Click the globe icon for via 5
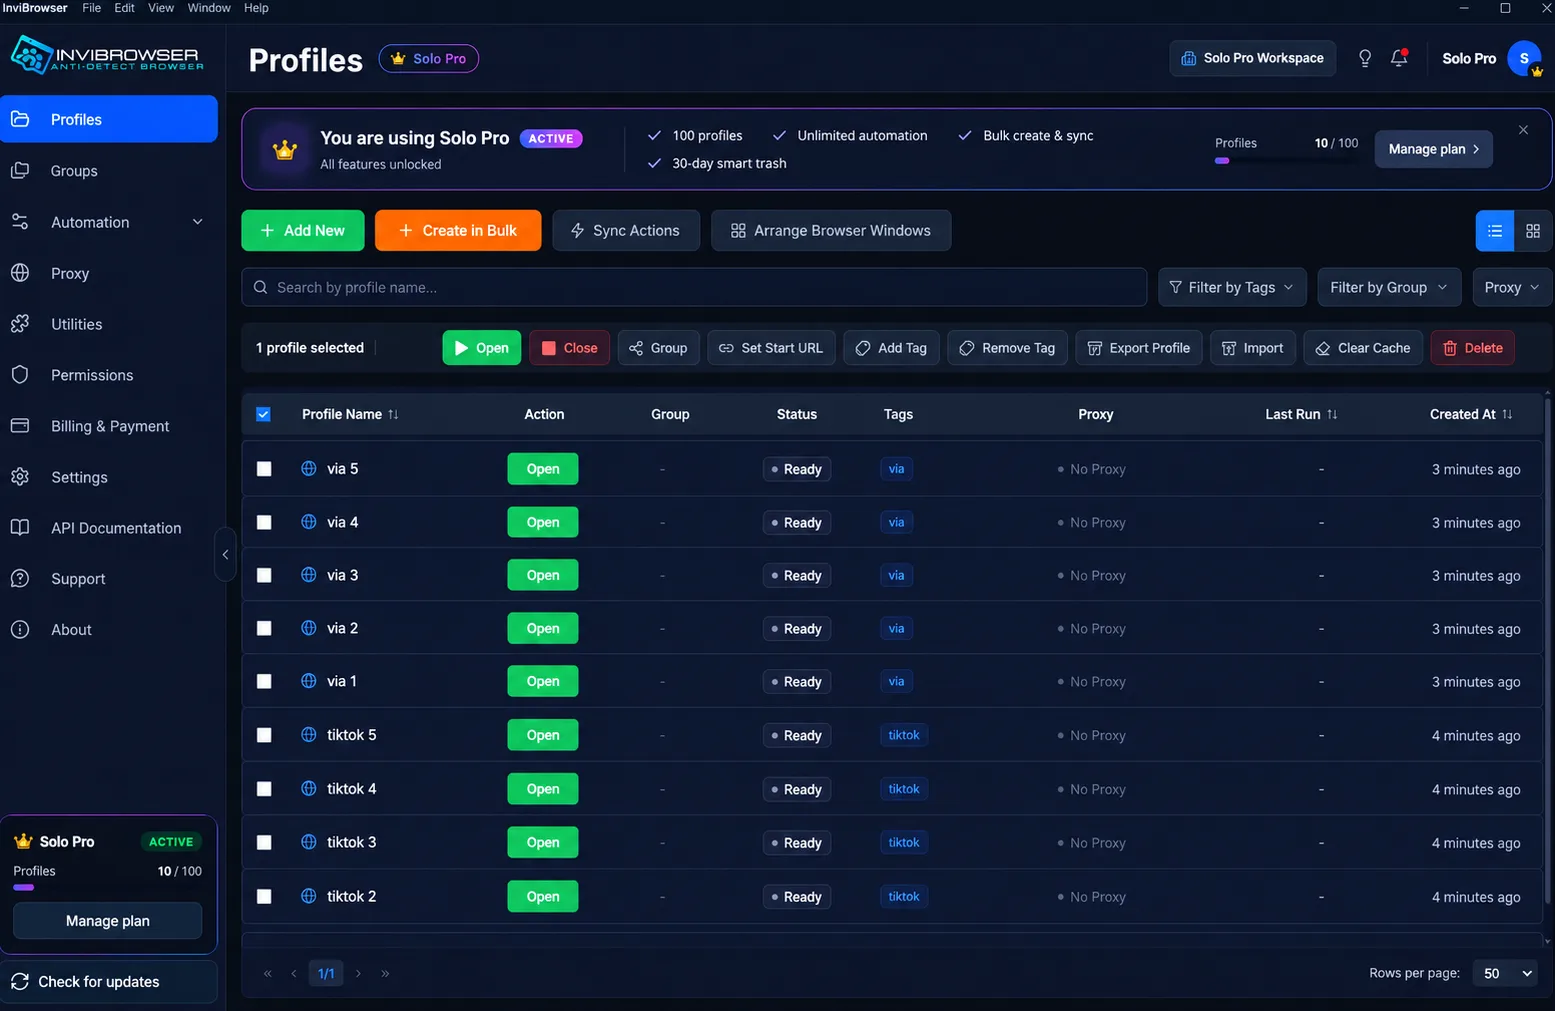Viewport: 1555px width, 1011px height. click(309, 468)
